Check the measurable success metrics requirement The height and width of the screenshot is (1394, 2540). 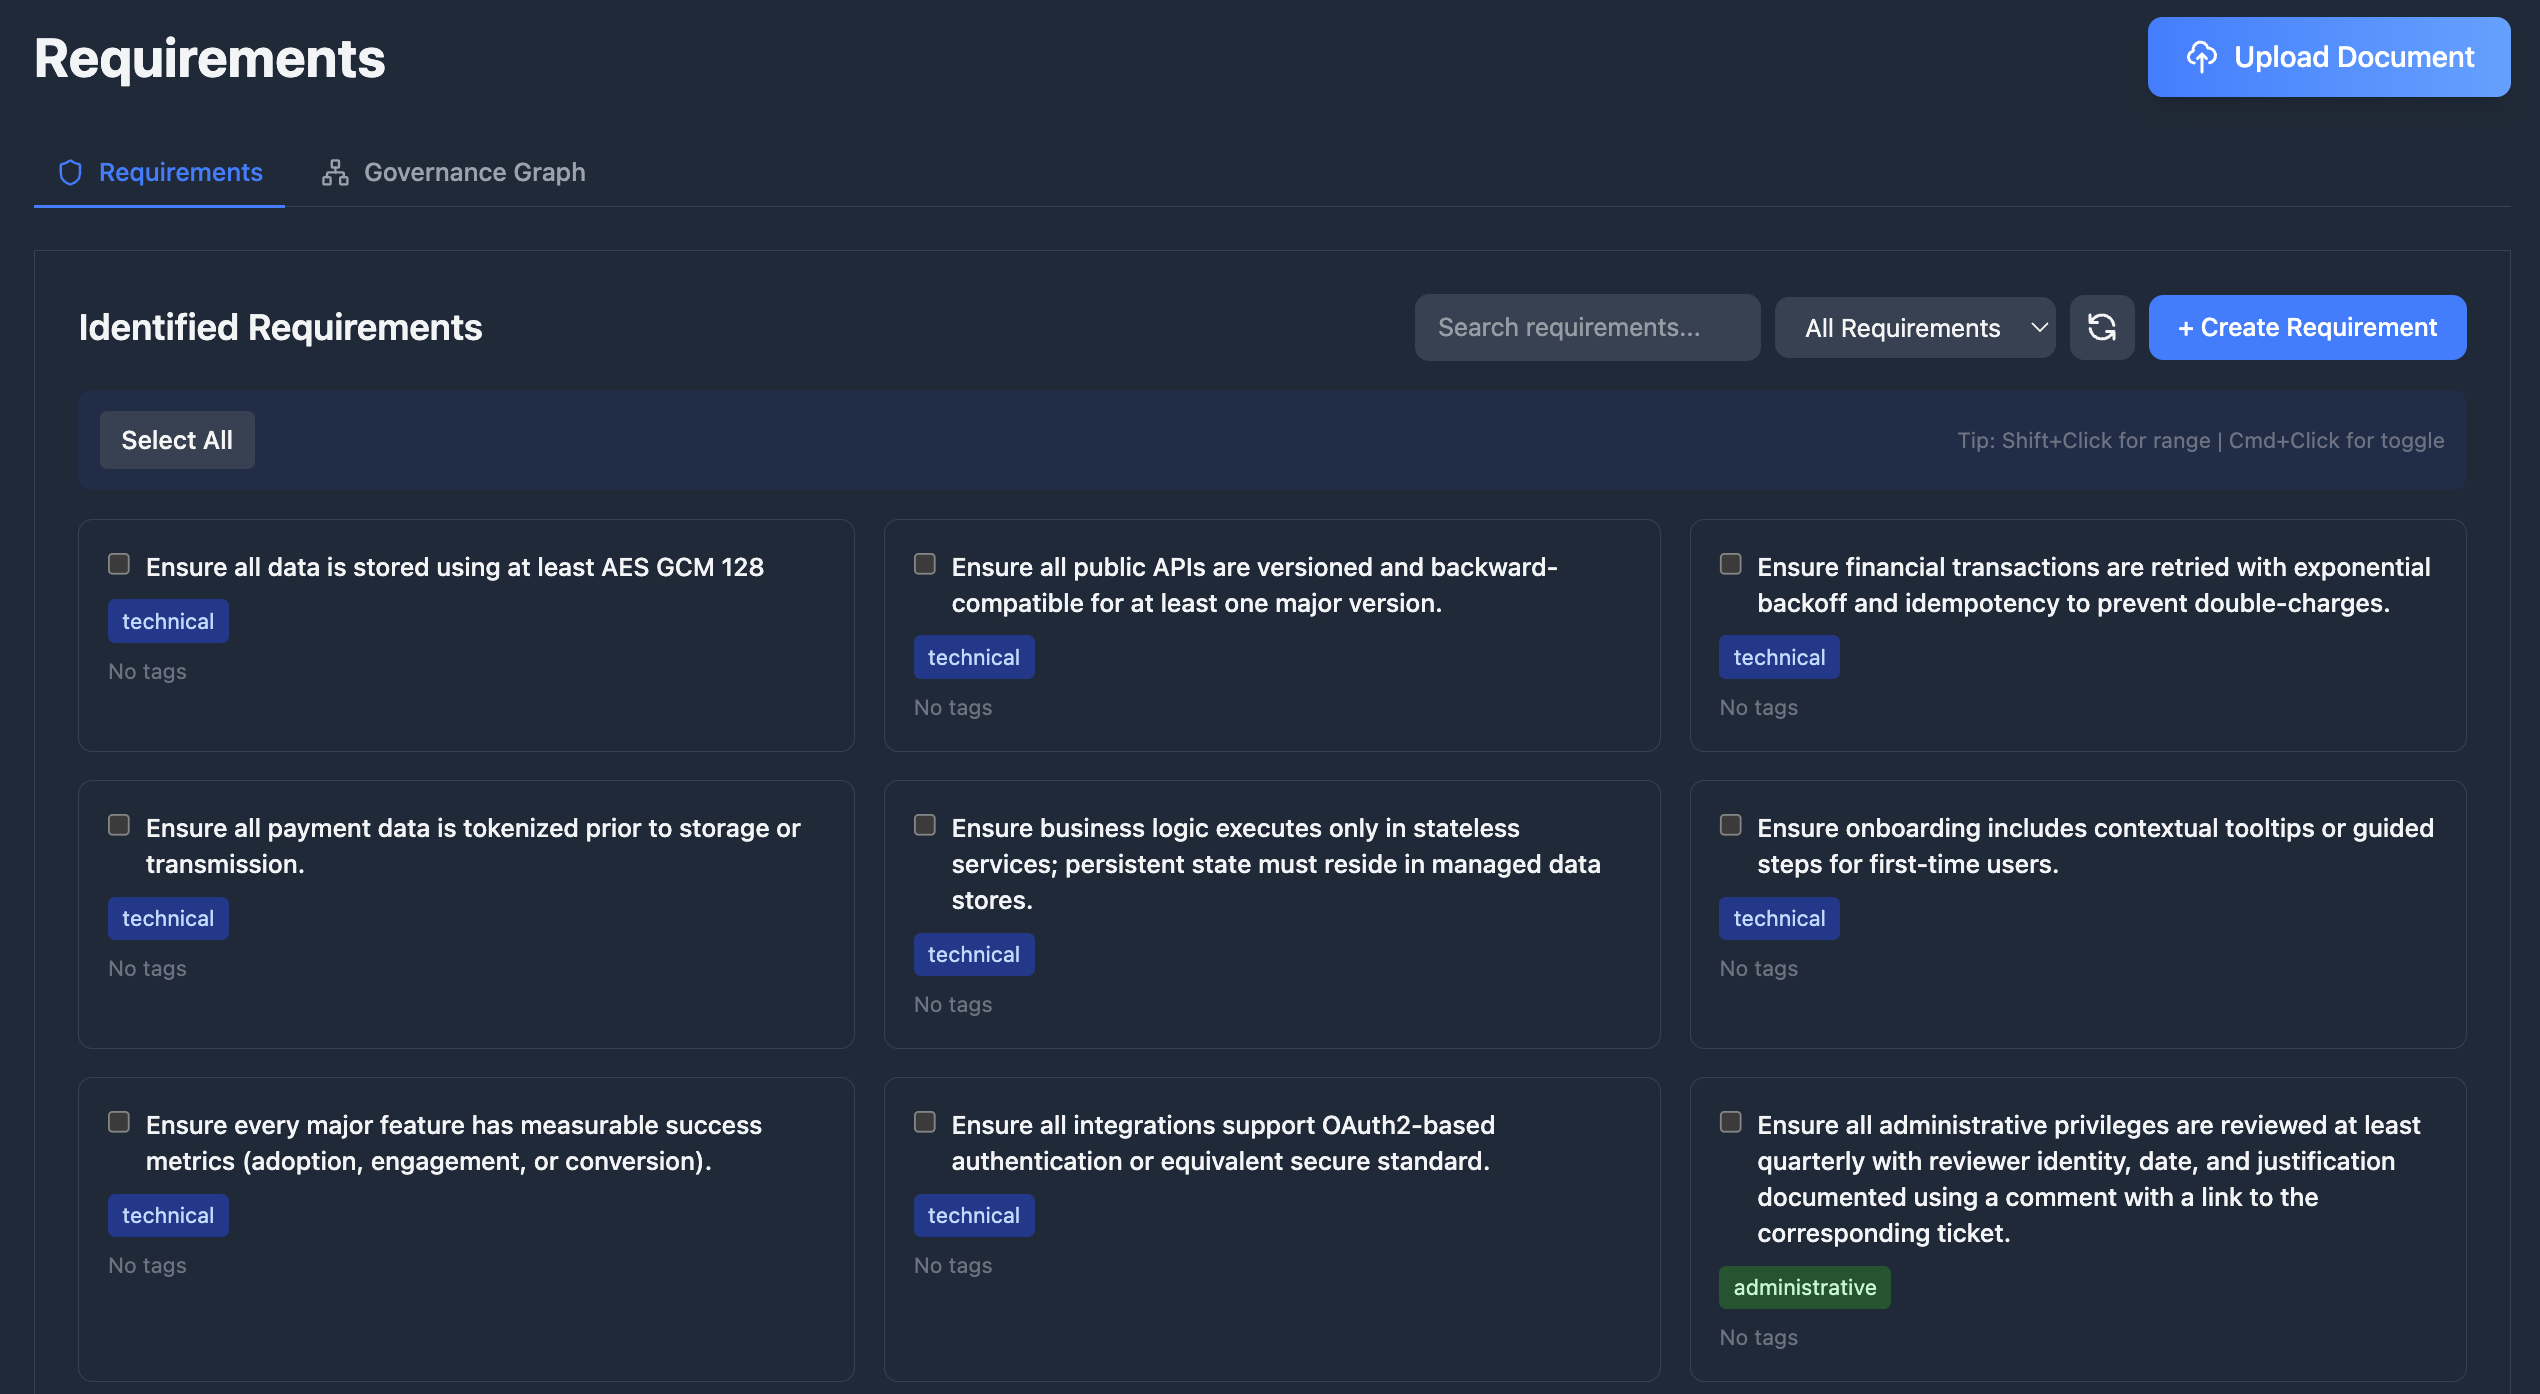click(x=118, y=1121)
